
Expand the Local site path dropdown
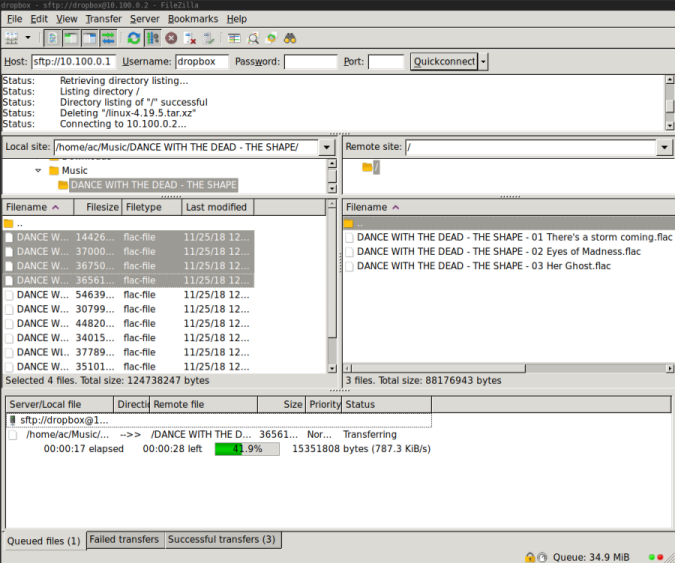pos(327,147)
